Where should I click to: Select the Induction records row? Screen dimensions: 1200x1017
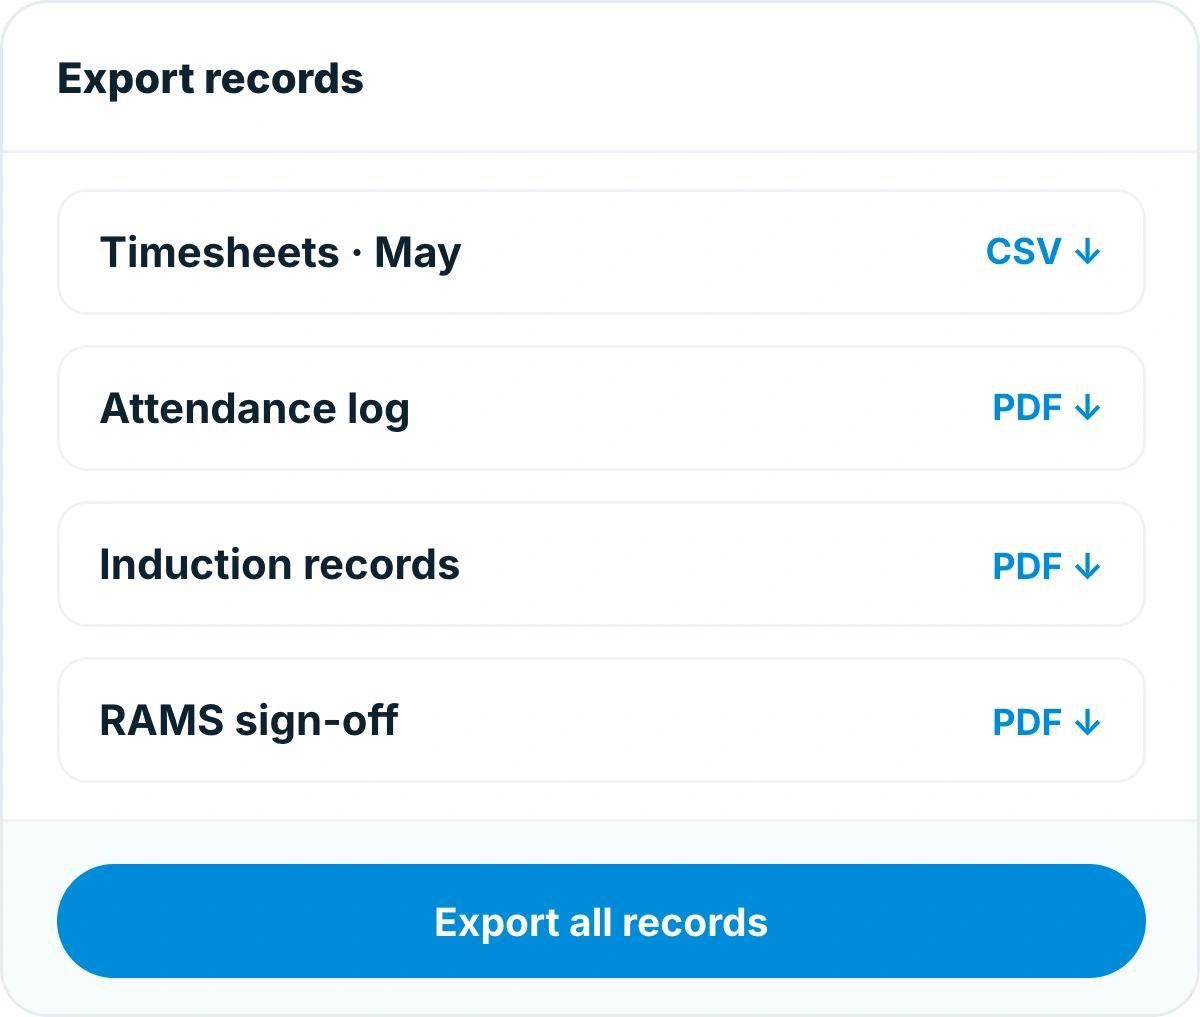pos(601,564)
